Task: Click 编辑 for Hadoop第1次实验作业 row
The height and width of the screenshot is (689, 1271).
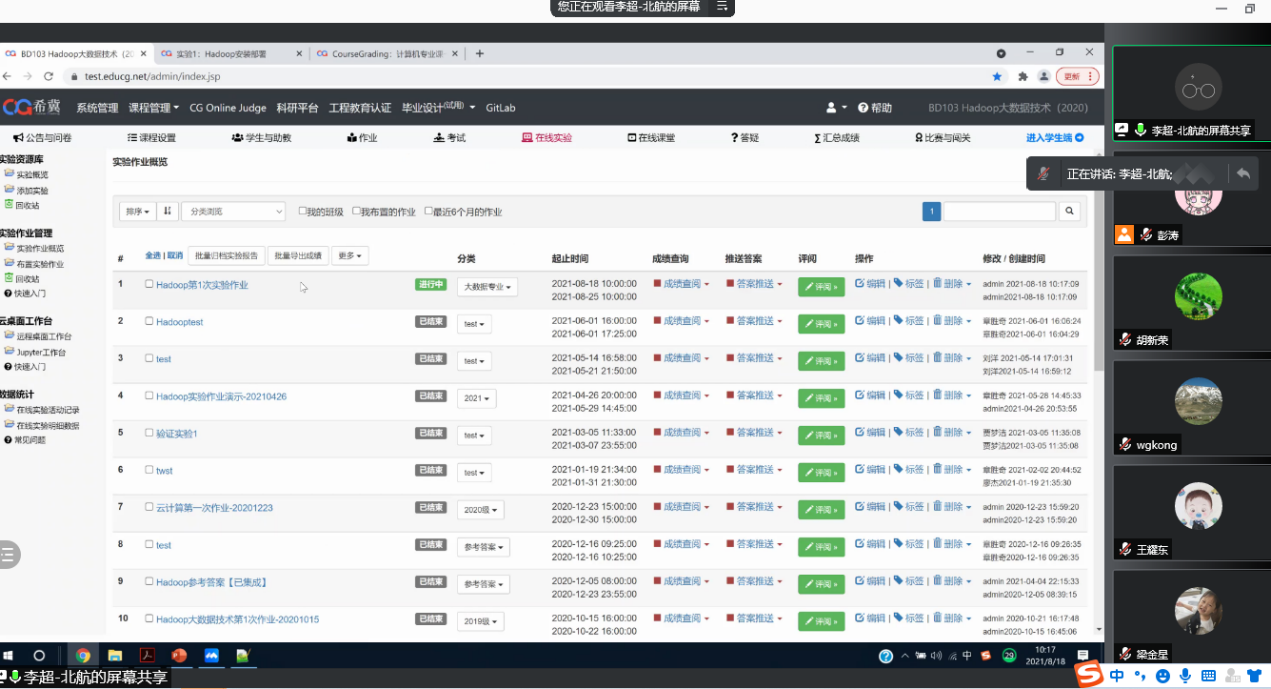Action: [870, 284]
